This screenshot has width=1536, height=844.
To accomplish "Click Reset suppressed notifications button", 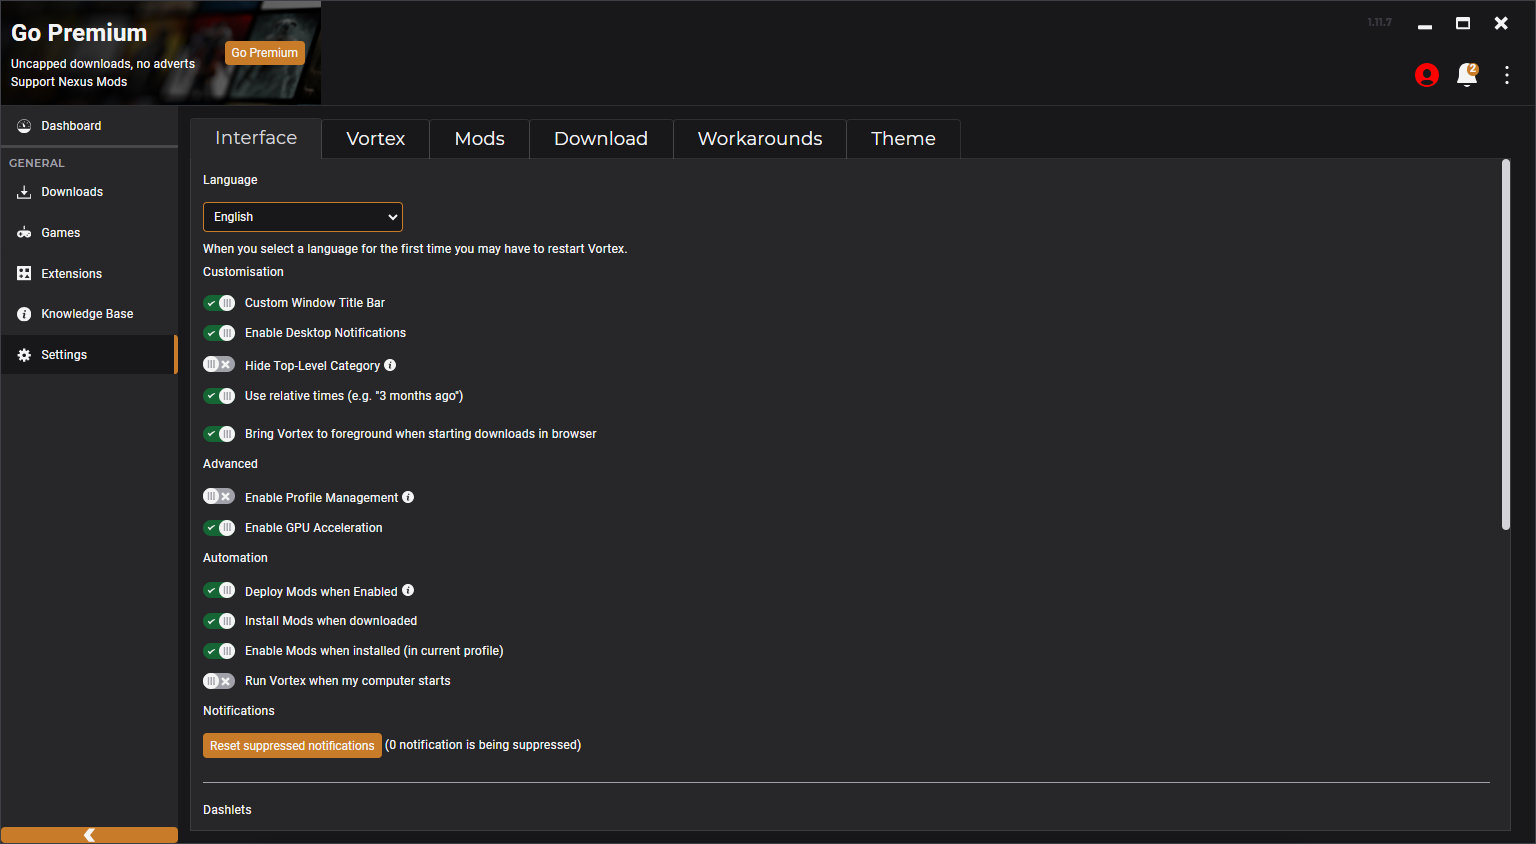I will point(292,746).
